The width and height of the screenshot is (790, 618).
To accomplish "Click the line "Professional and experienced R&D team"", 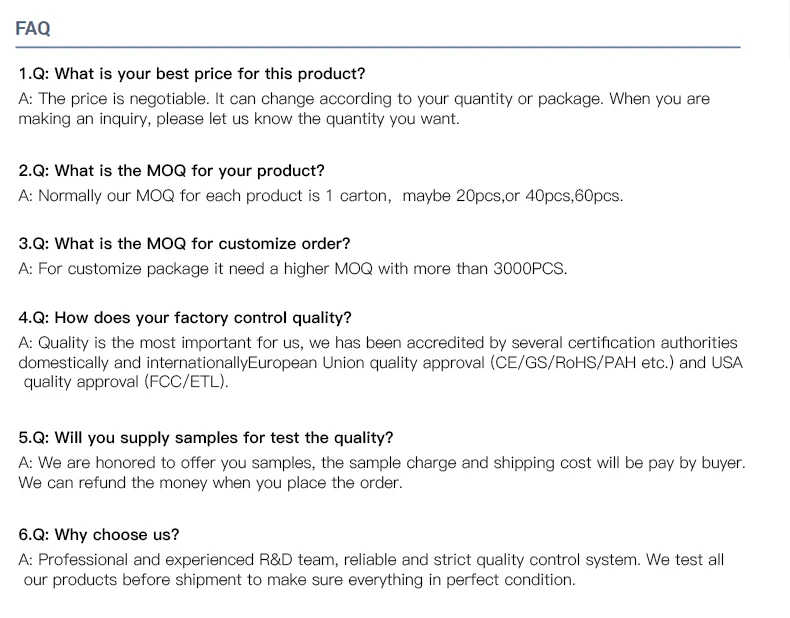I will point(371,560).
